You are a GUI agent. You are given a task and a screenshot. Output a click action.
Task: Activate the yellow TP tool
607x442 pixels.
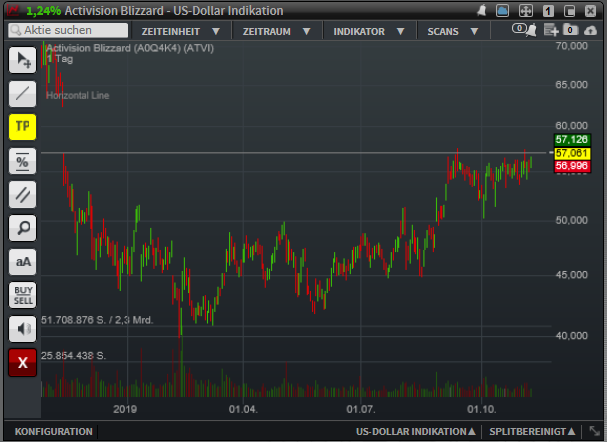(x=22, y=127)
